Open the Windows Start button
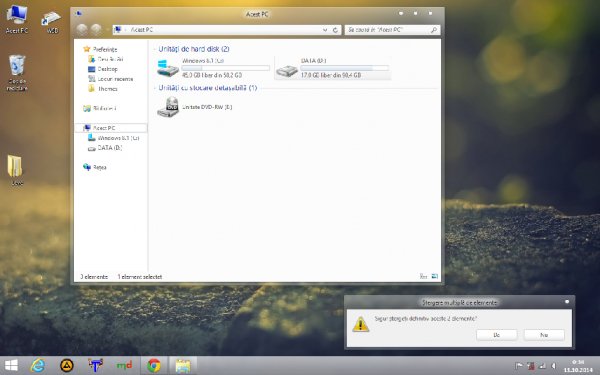 (x=11, y=365)
